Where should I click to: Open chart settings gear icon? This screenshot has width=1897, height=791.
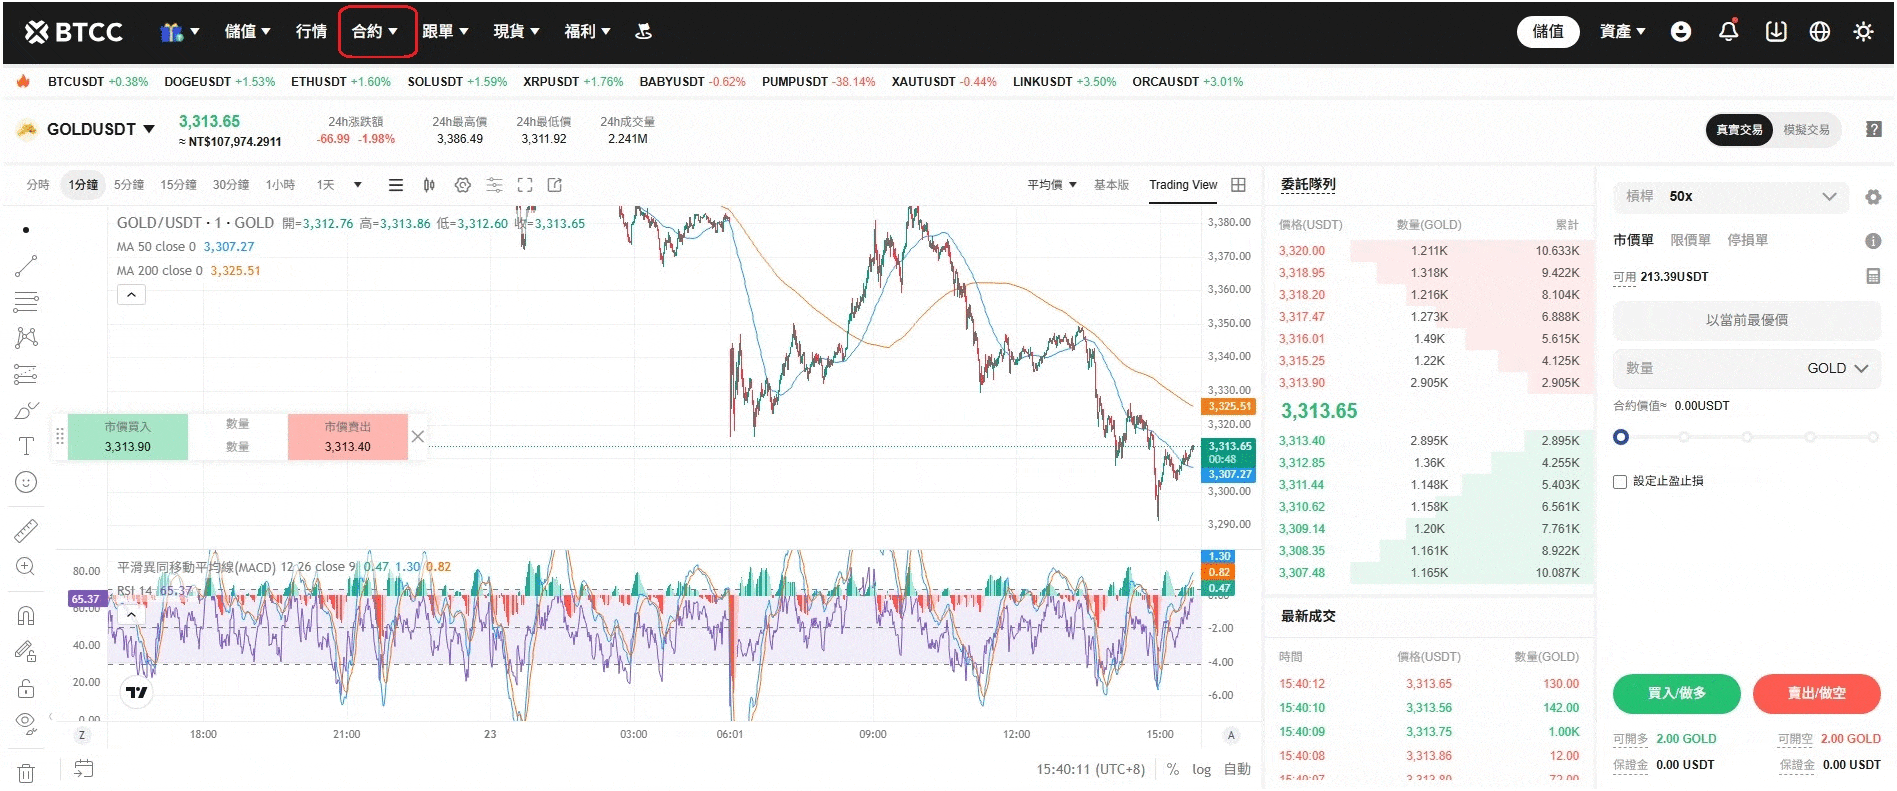coord(462,185)
